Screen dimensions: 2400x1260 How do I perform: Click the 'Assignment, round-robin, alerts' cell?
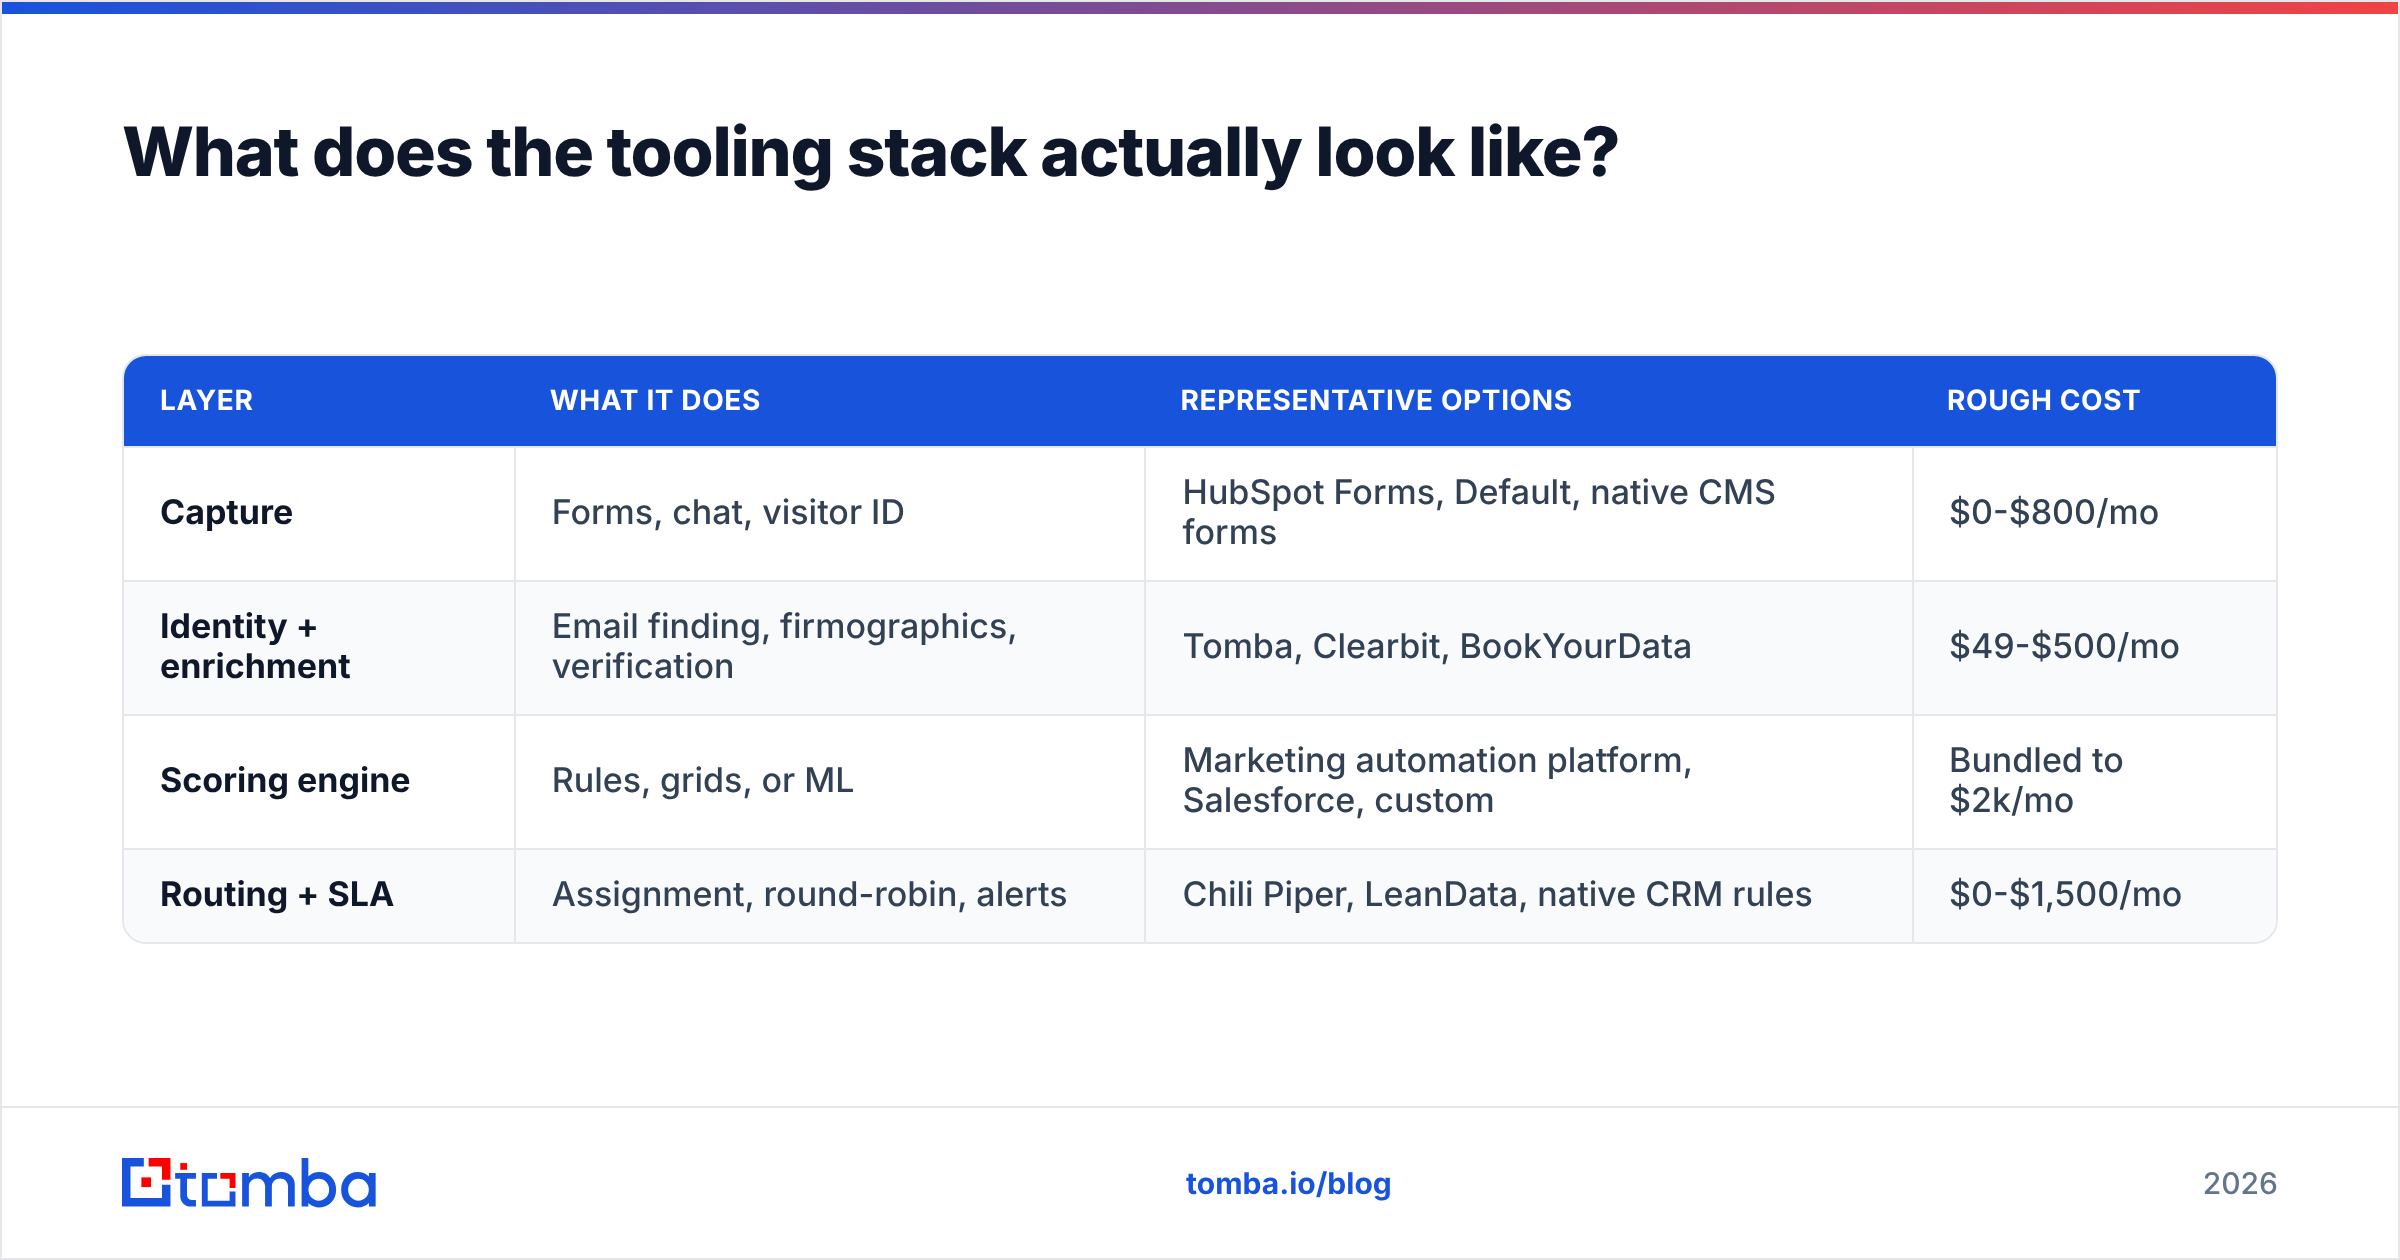[x=830, y=895]
